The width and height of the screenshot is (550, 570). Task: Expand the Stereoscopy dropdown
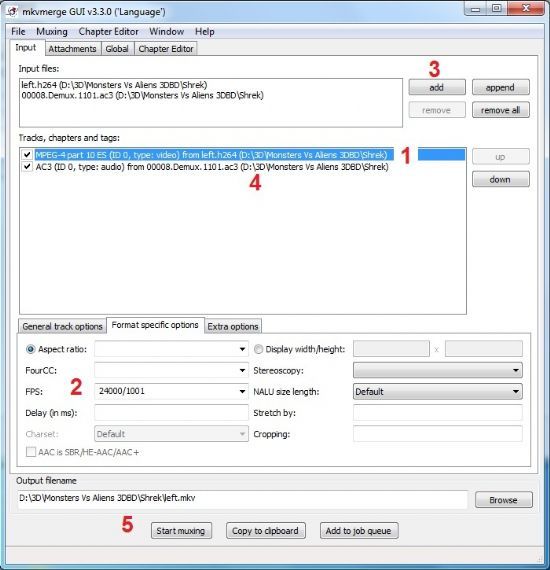pyautogui.click(x=438, y=370)
